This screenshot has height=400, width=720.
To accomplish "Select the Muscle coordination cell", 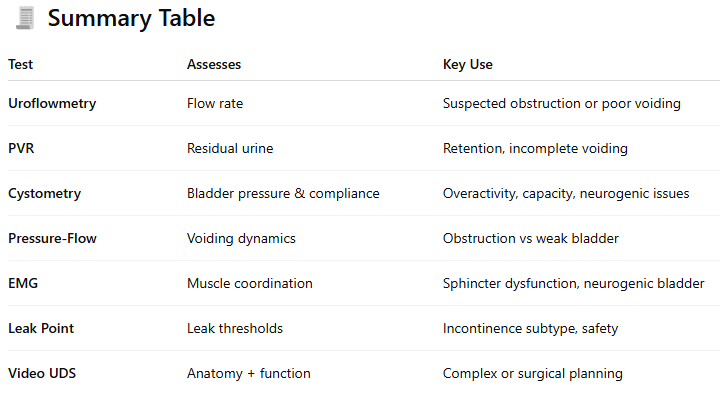I will (x=250, y=283).
